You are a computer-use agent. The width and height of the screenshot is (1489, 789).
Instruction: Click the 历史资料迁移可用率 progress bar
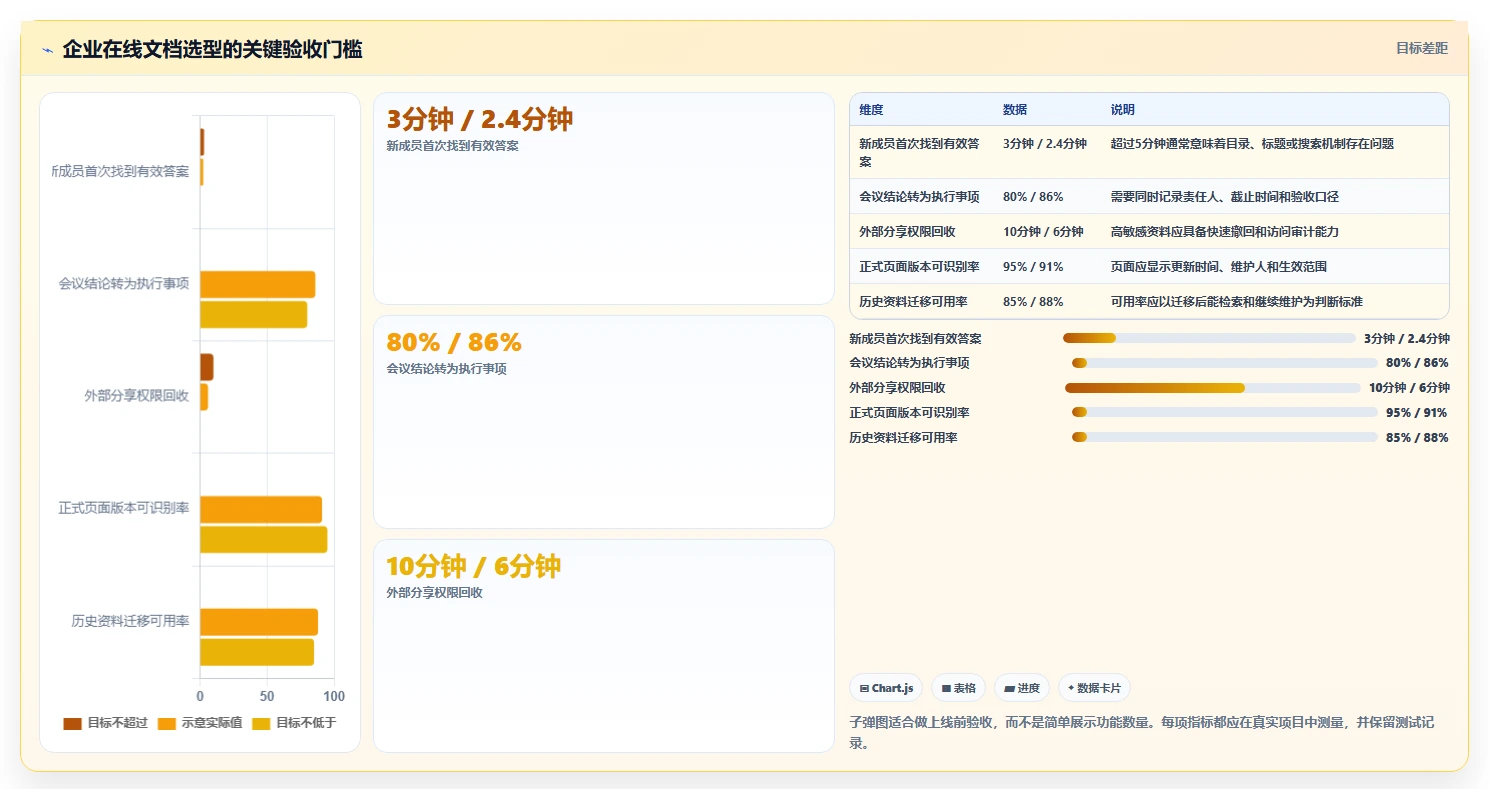click(1224, 437)
